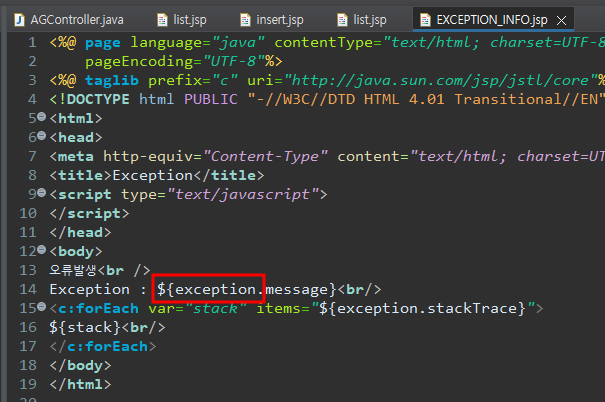Image resolution: width=605 pixels, height=402 pixels.
Task: Switch to the AGController.java editor tab
Action: (69, 20)
